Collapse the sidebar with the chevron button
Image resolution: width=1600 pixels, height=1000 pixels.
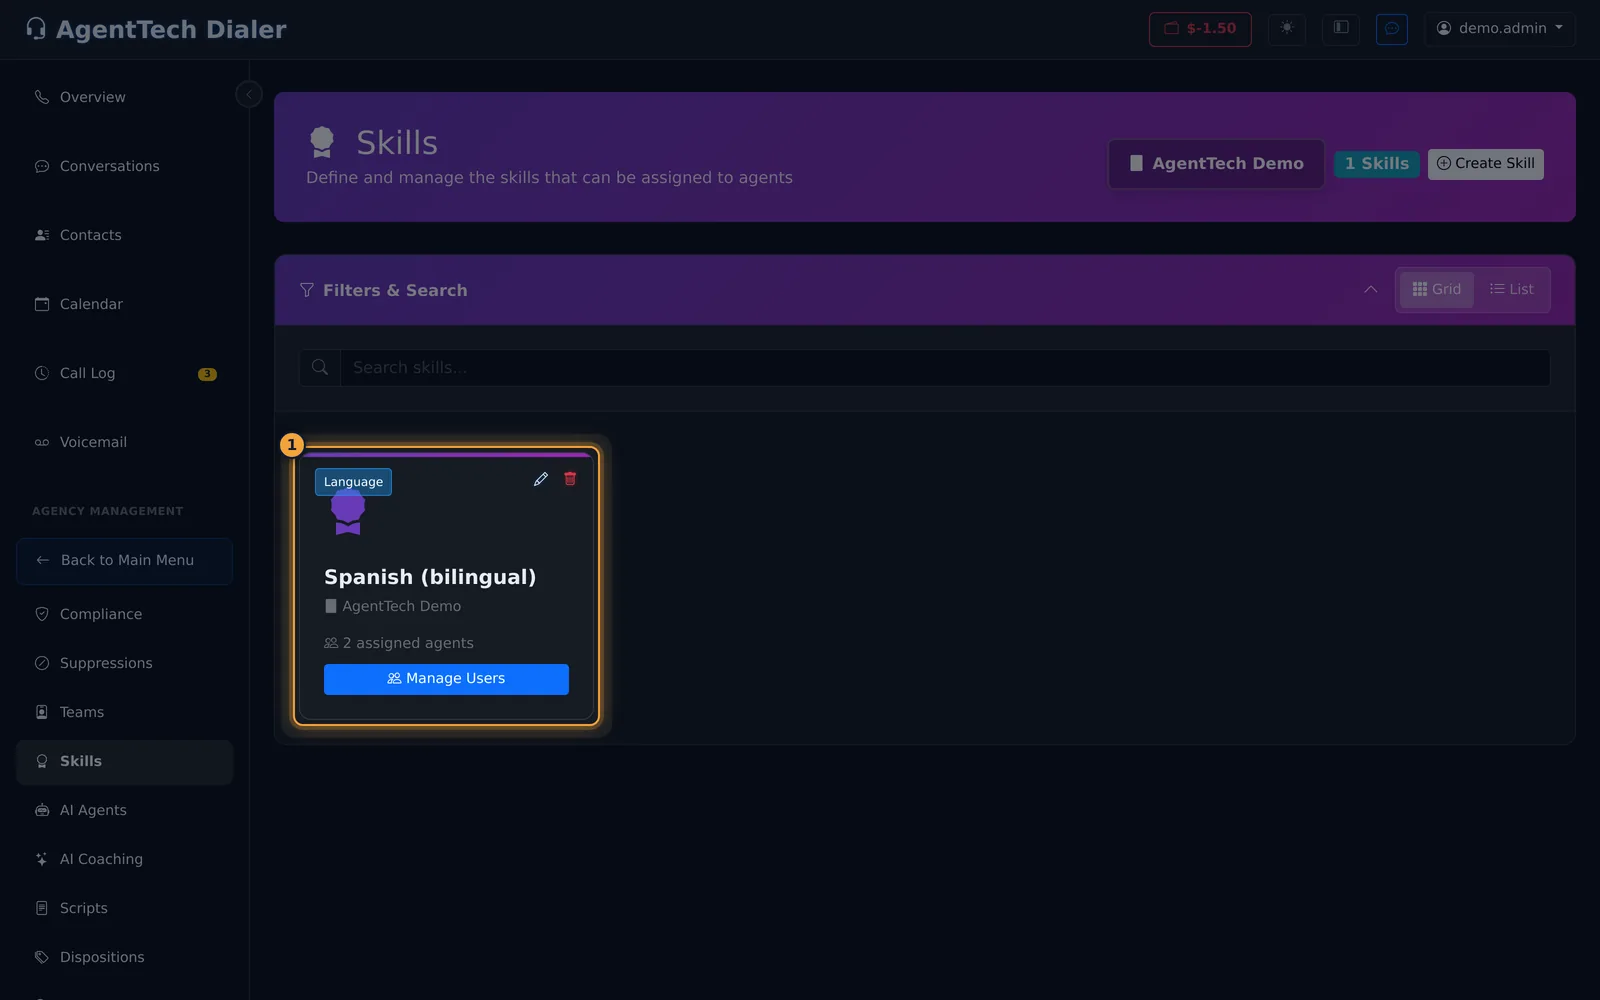click(249, 94)
